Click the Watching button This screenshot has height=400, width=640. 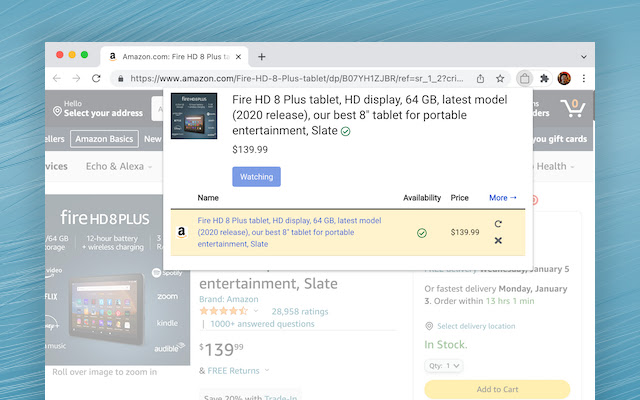point(256,177)
